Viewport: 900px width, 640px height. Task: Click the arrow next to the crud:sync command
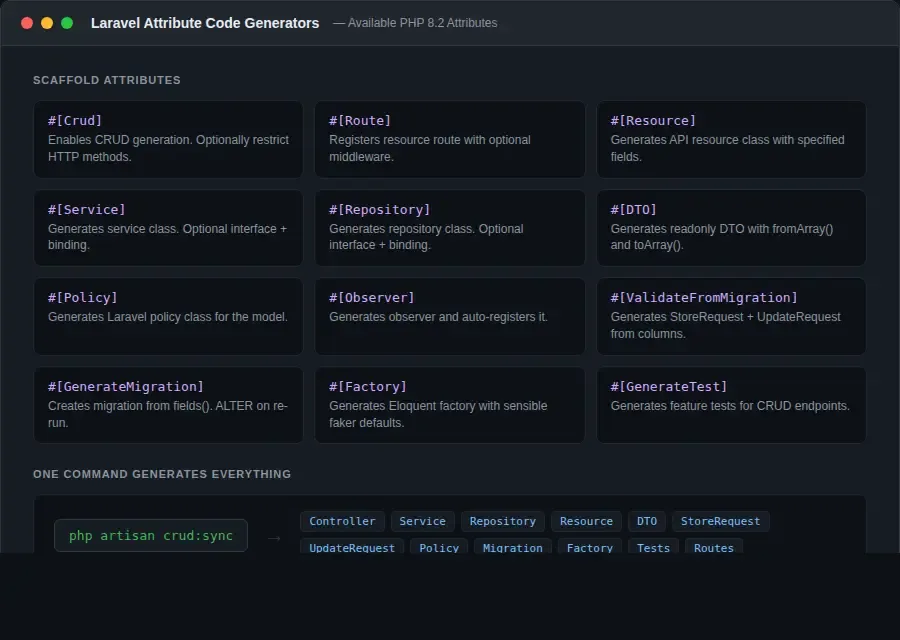tap(274, 538)
